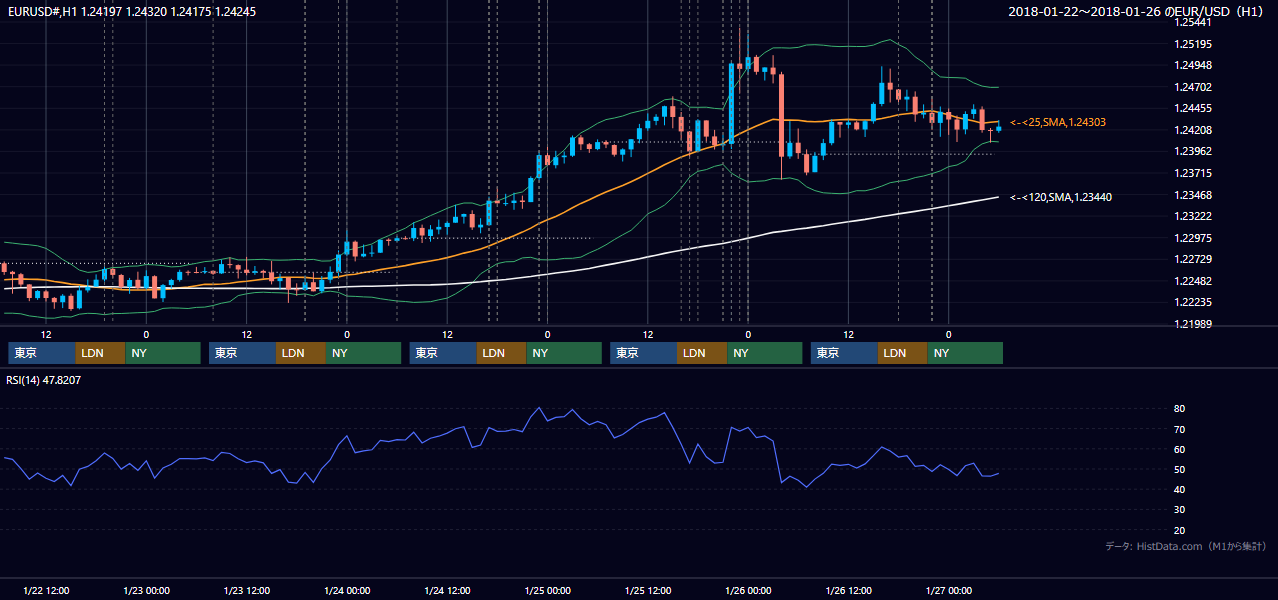This screenshot has height=600, width=1278.
Task: Click the 1/24 12:00 date label
Action: click(448, 590)
